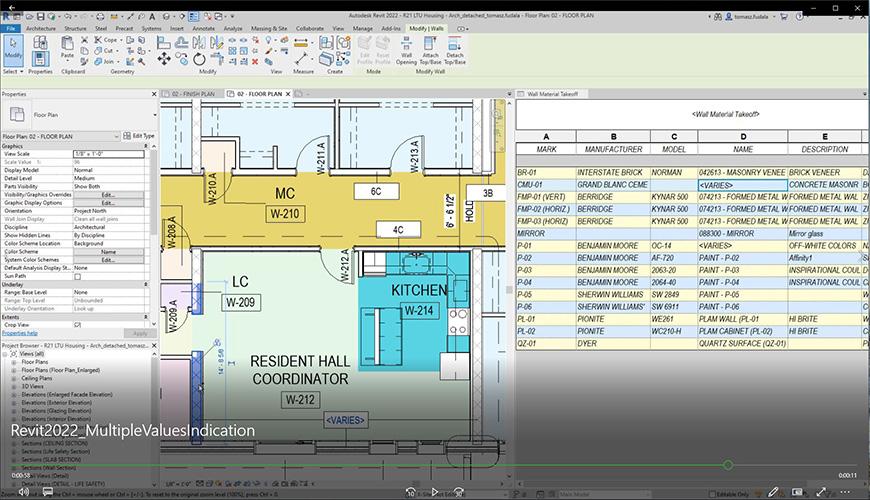
Task: Toggle the Crop View checkbox
Action: coord(78,325)
